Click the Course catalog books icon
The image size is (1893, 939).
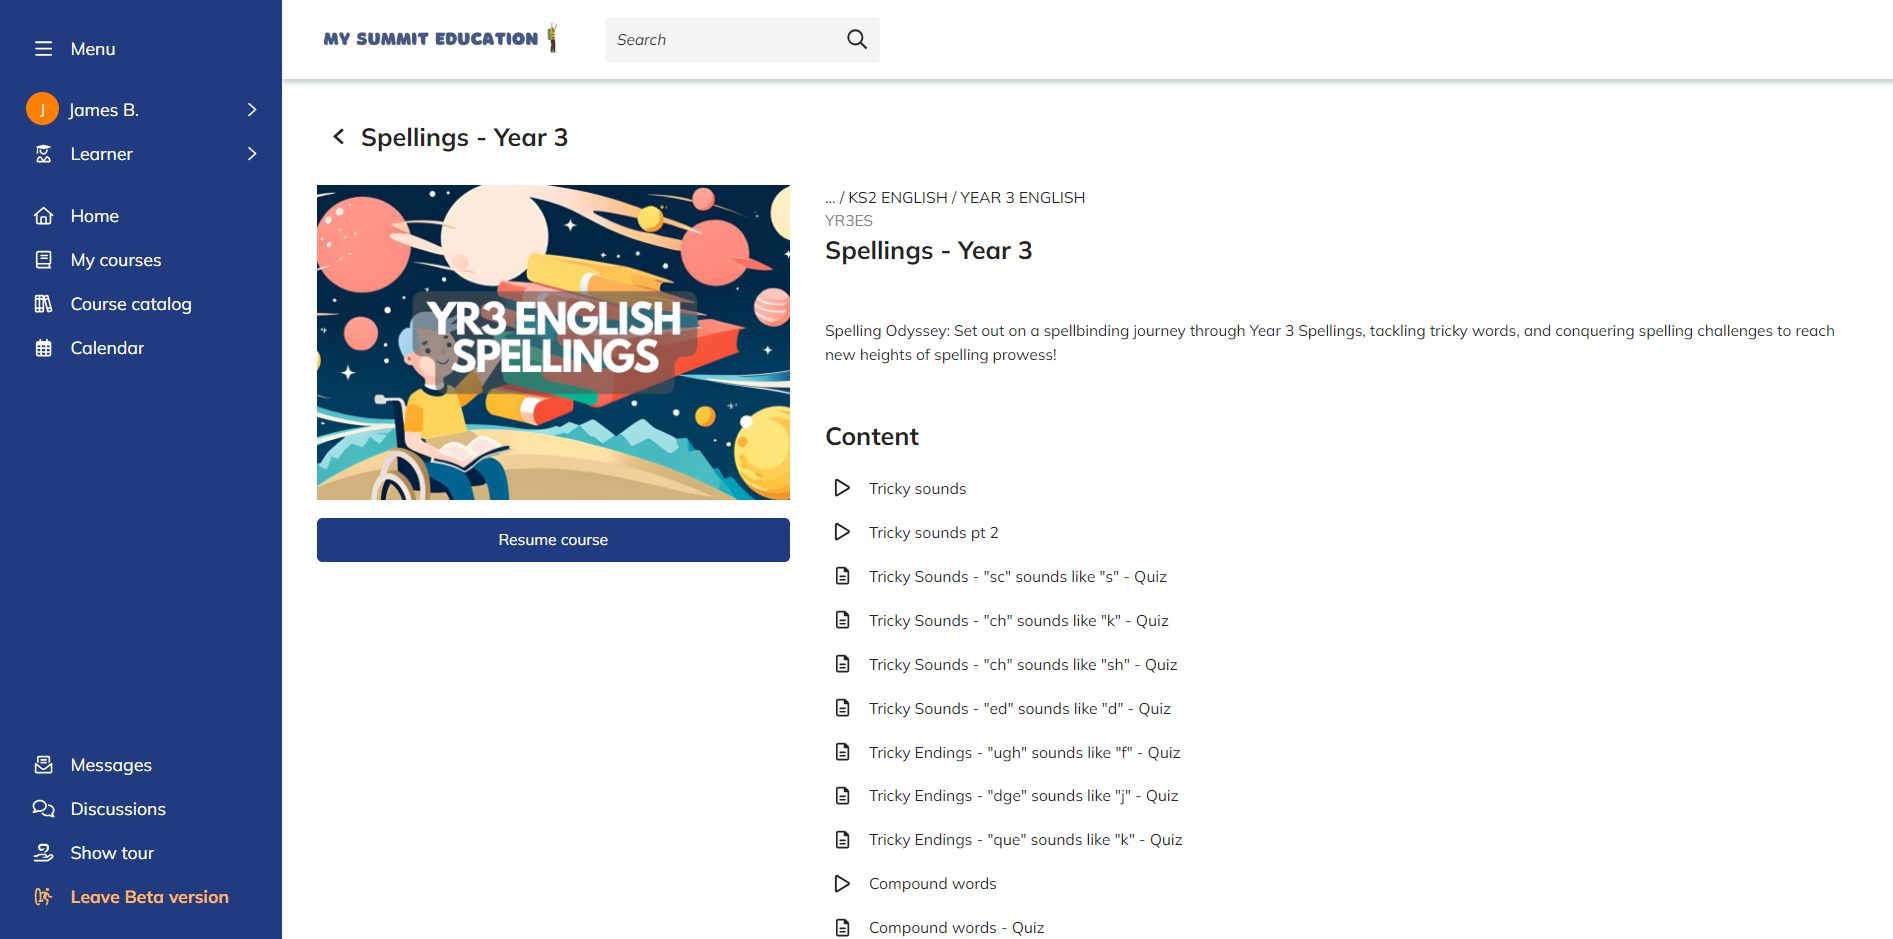[43, 304]
